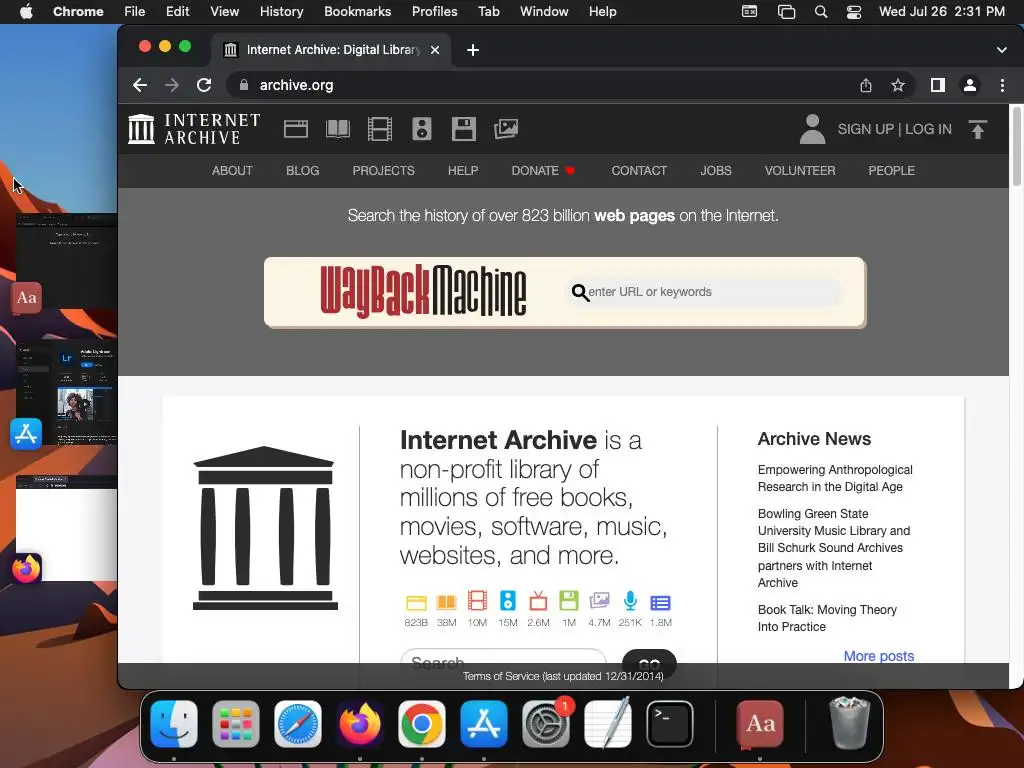This screenshot has width=1024, height=768.
Task: Open the Software floppy icon in header
Action: (464, 129)
